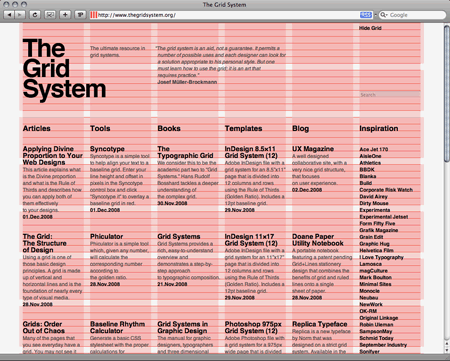The height and width of the screenshot is (361, 450).
Task: Open Minimal Sites inspiration link
Action: [375, 284]
